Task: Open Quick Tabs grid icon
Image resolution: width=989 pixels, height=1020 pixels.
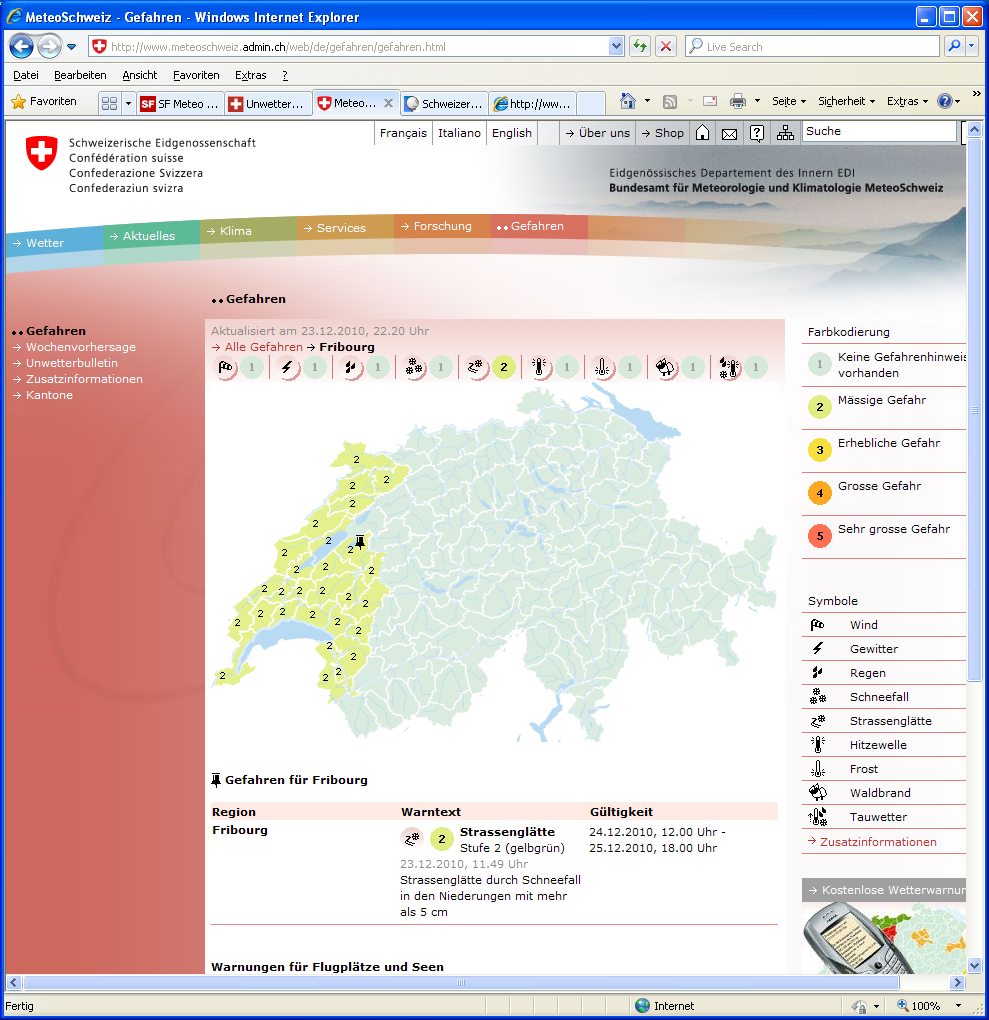Action: pos(109,103)
